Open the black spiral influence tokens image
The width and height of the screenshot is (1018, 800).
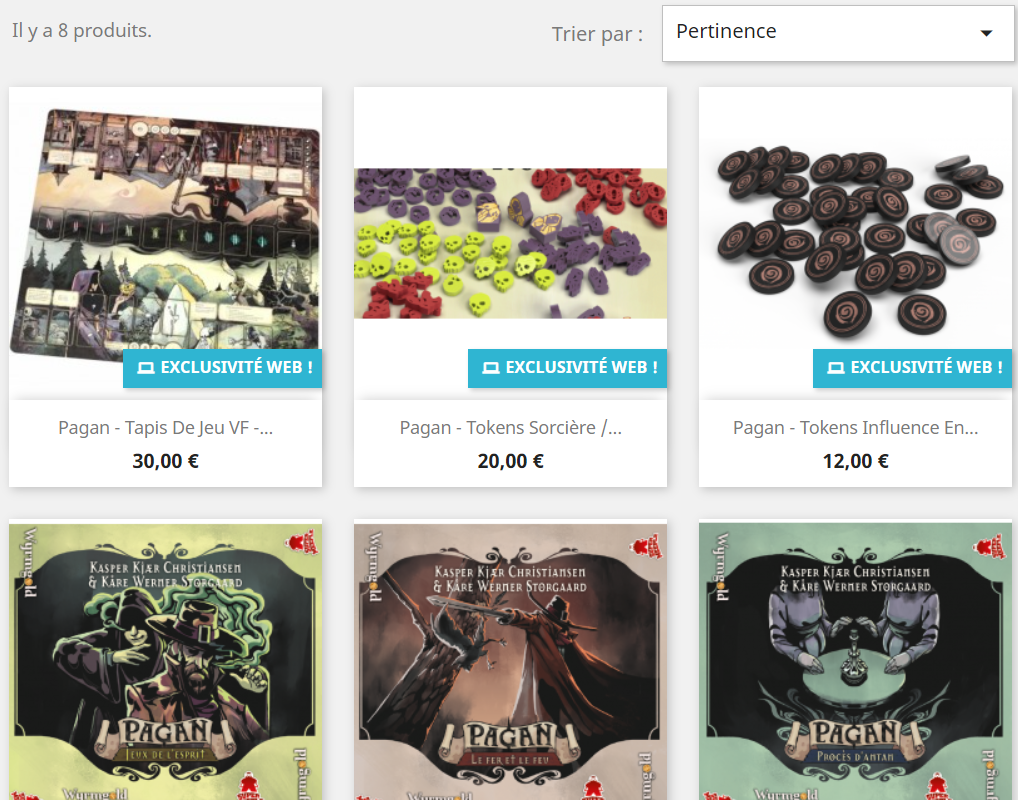coord(855,243)
